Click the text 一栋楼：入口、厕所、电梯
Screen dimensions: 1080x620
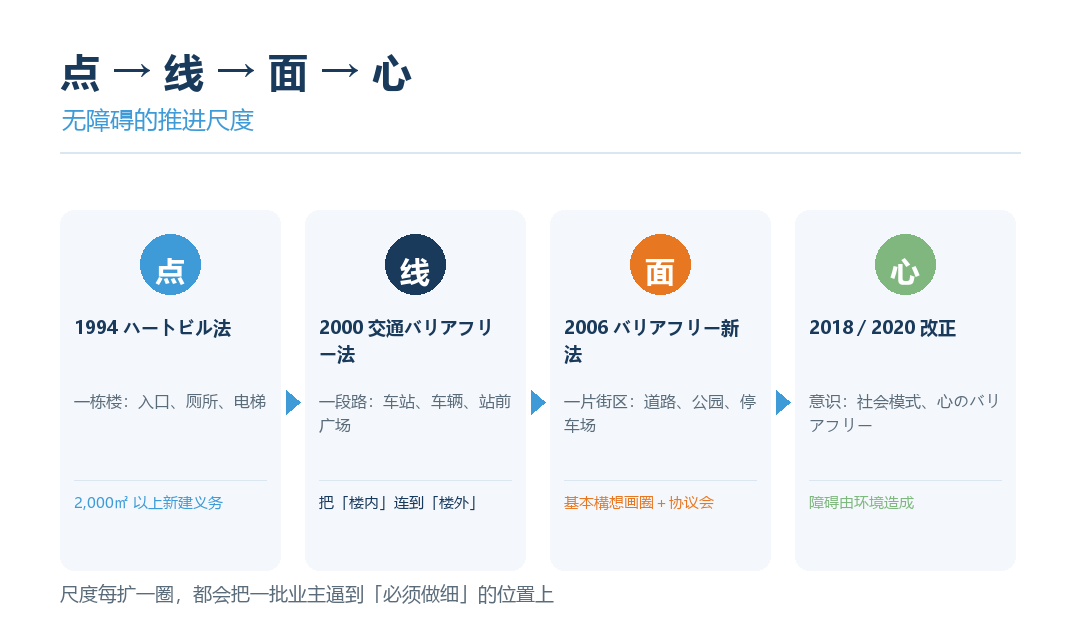tap(170, 402)
